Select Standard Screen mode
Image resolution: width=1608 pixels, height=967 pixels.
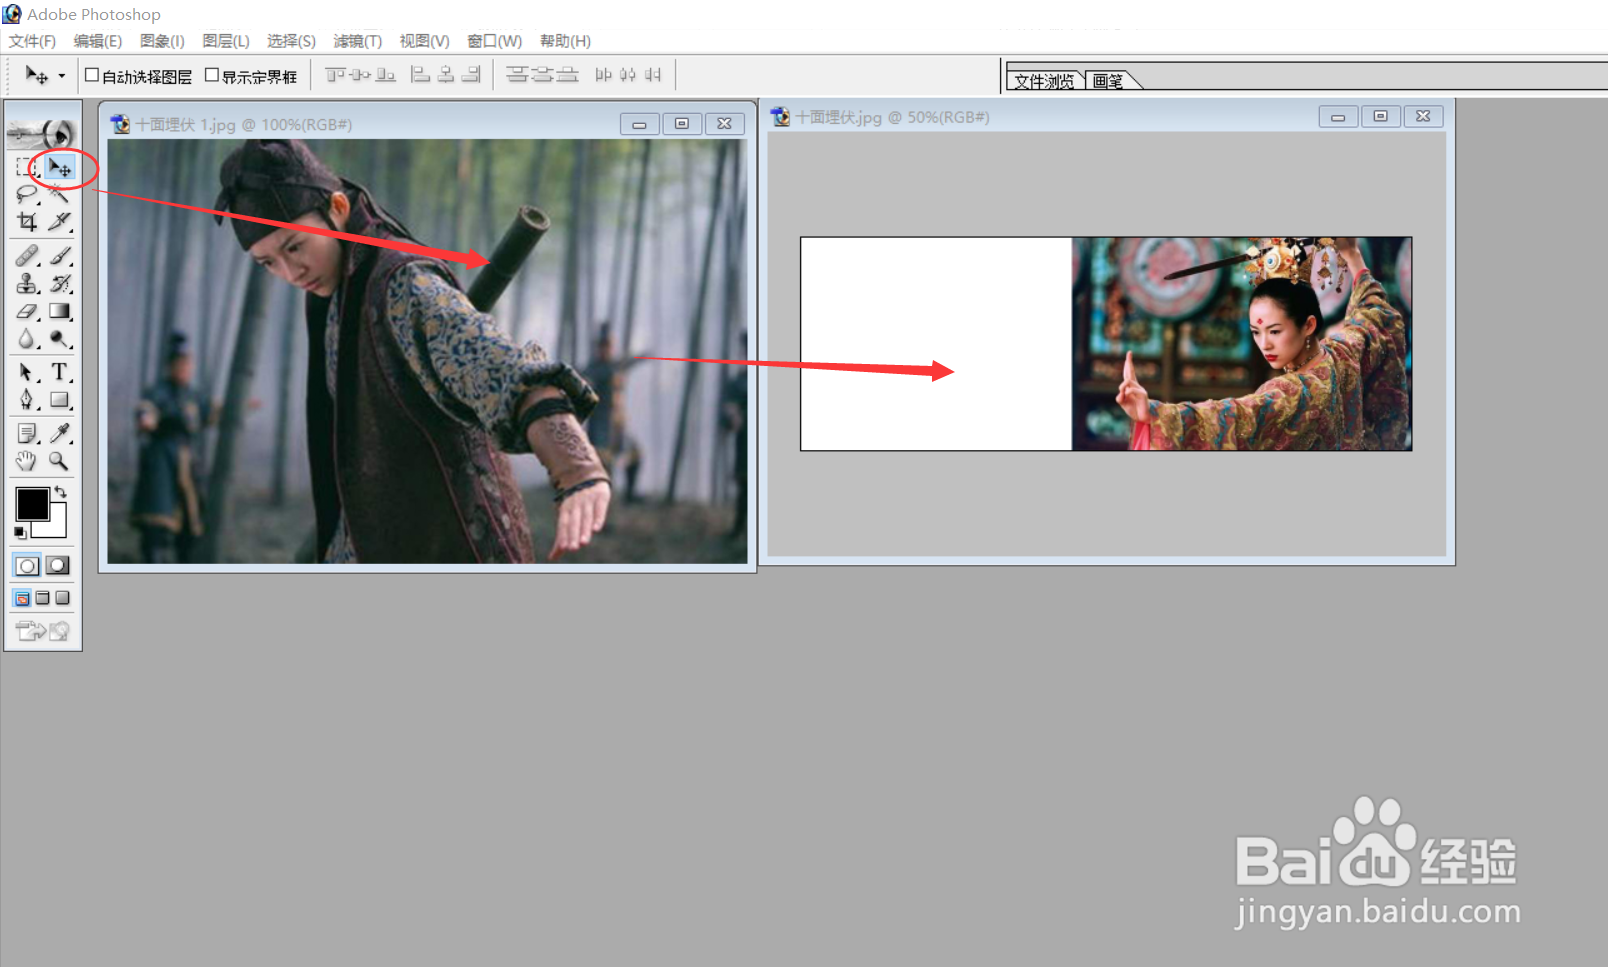22,598
